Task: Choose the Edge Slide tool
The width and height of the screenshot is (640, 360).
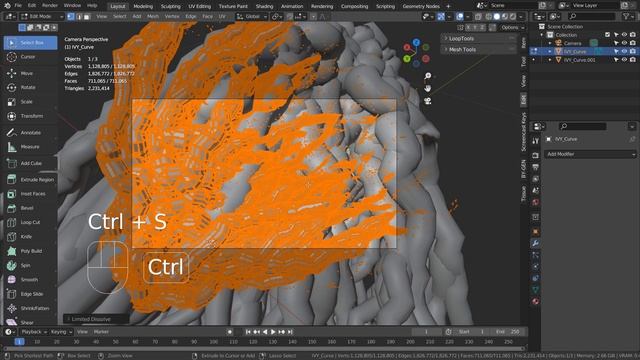Action: coord(30,294)
